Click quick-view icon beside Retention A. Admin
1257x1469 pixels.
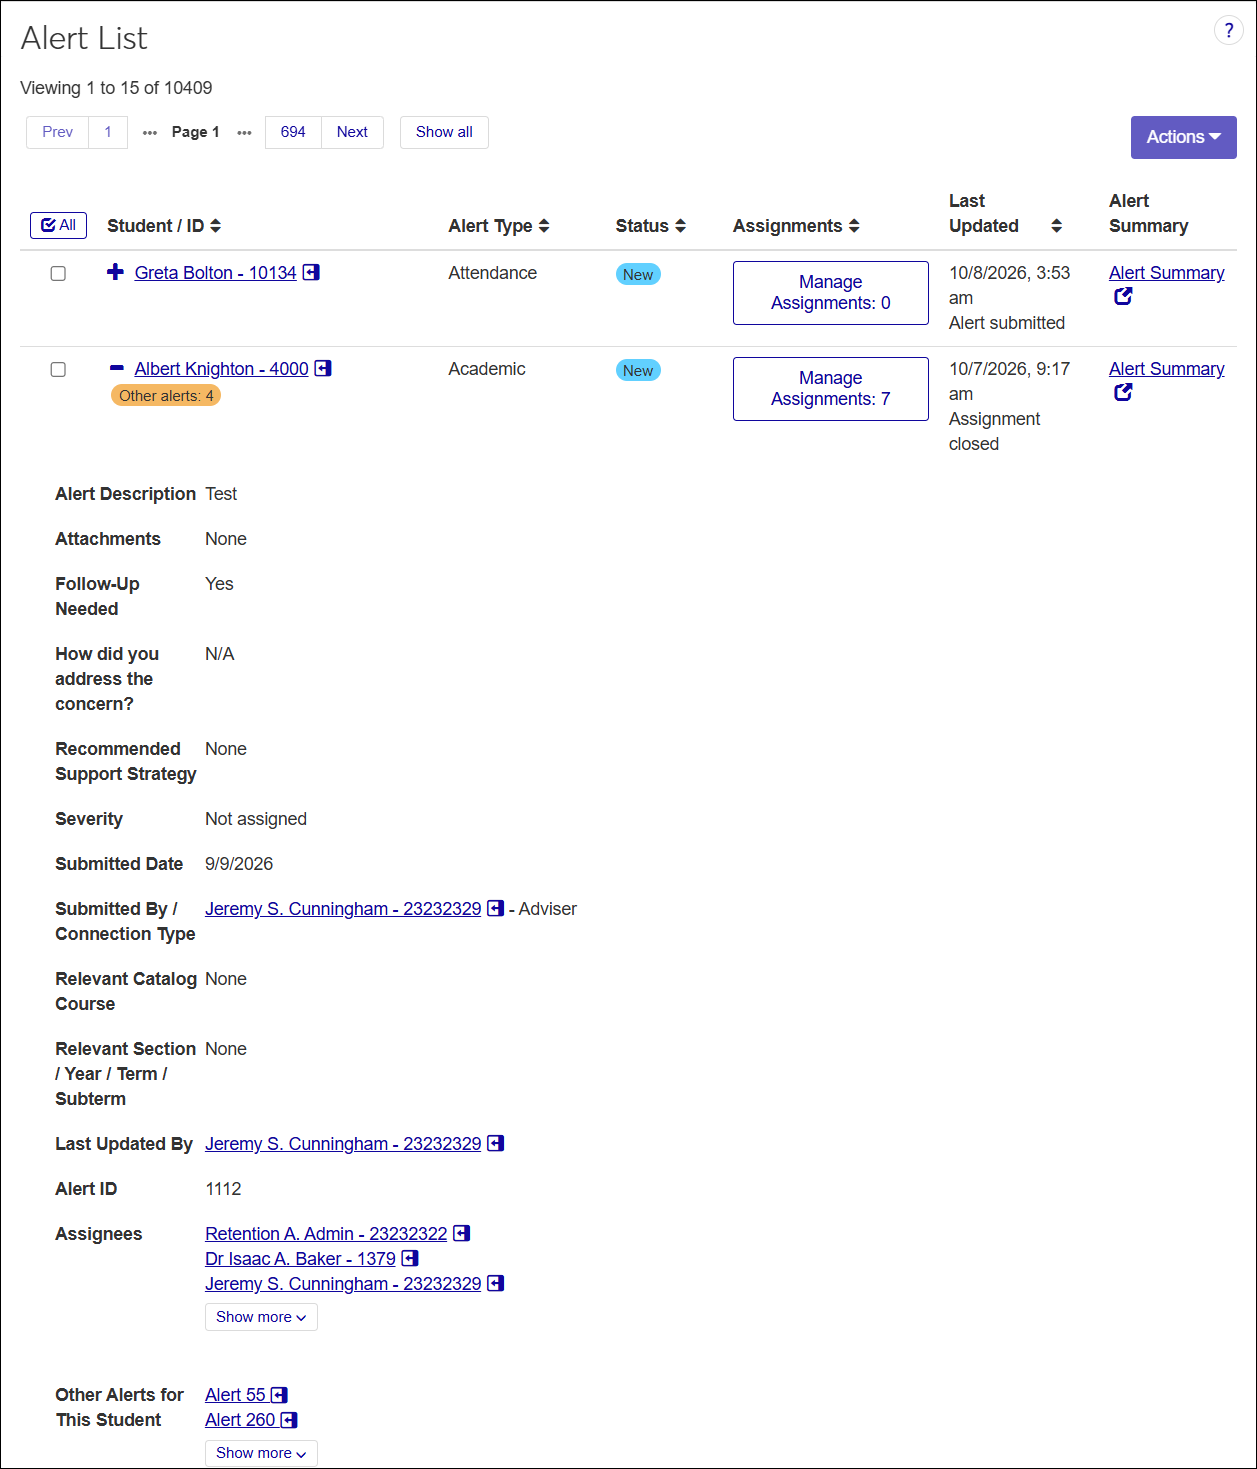461,1233
